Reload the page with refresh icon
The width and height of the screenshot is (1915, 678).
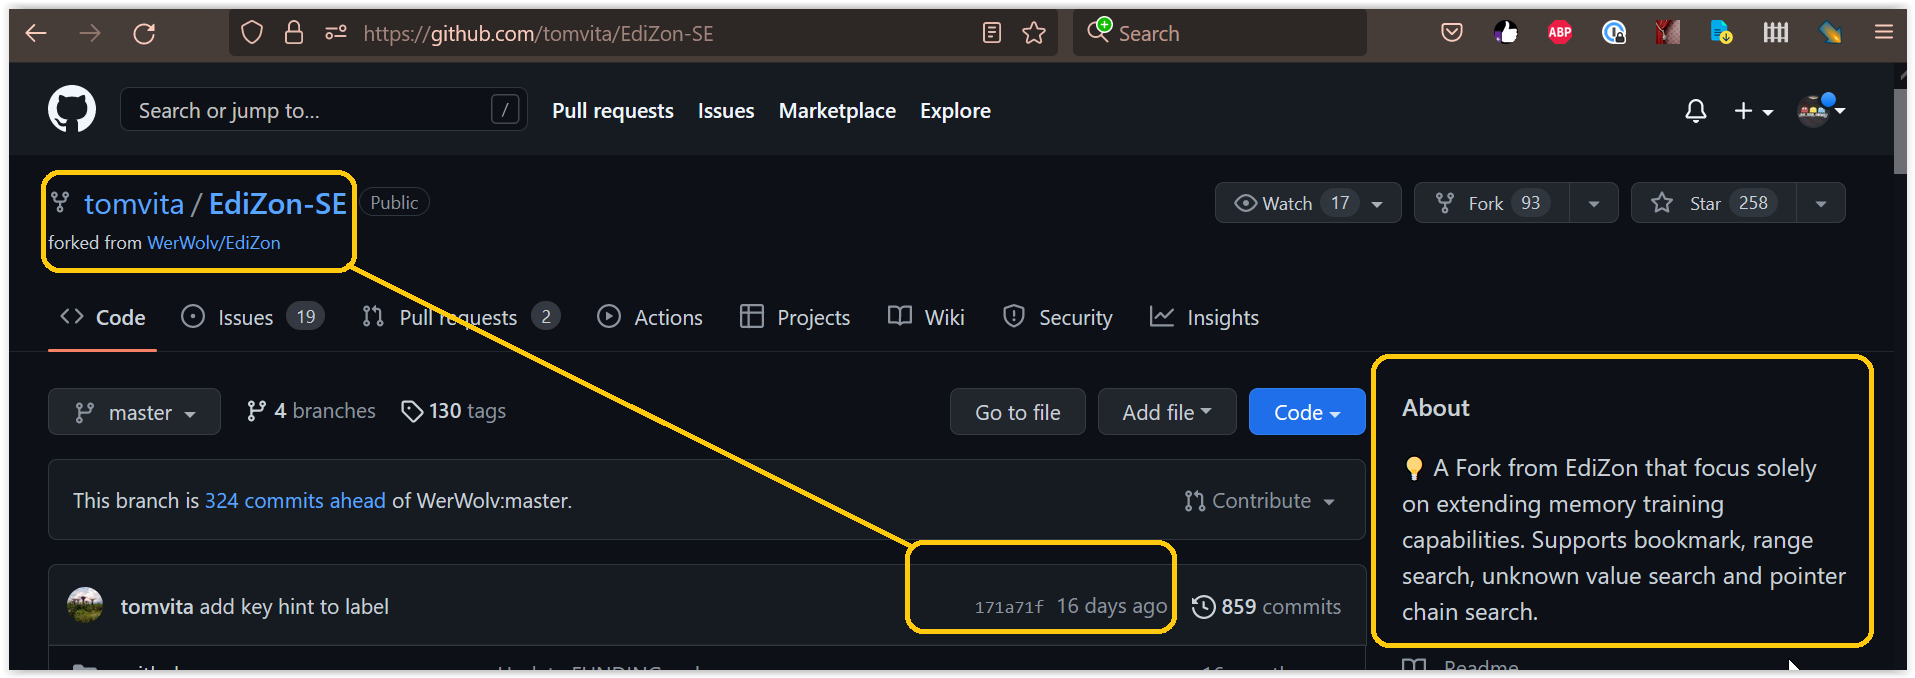coord(144,33)
